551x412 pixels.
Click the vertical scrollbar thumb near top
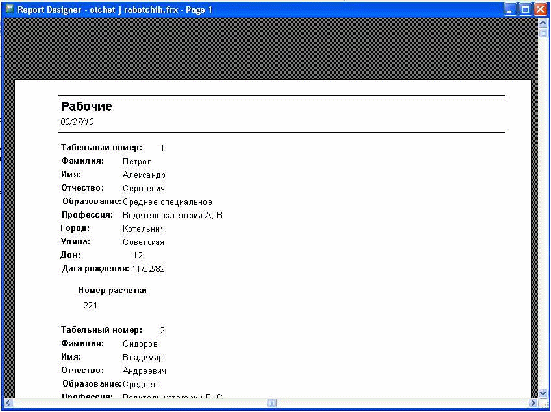[543, 33]
